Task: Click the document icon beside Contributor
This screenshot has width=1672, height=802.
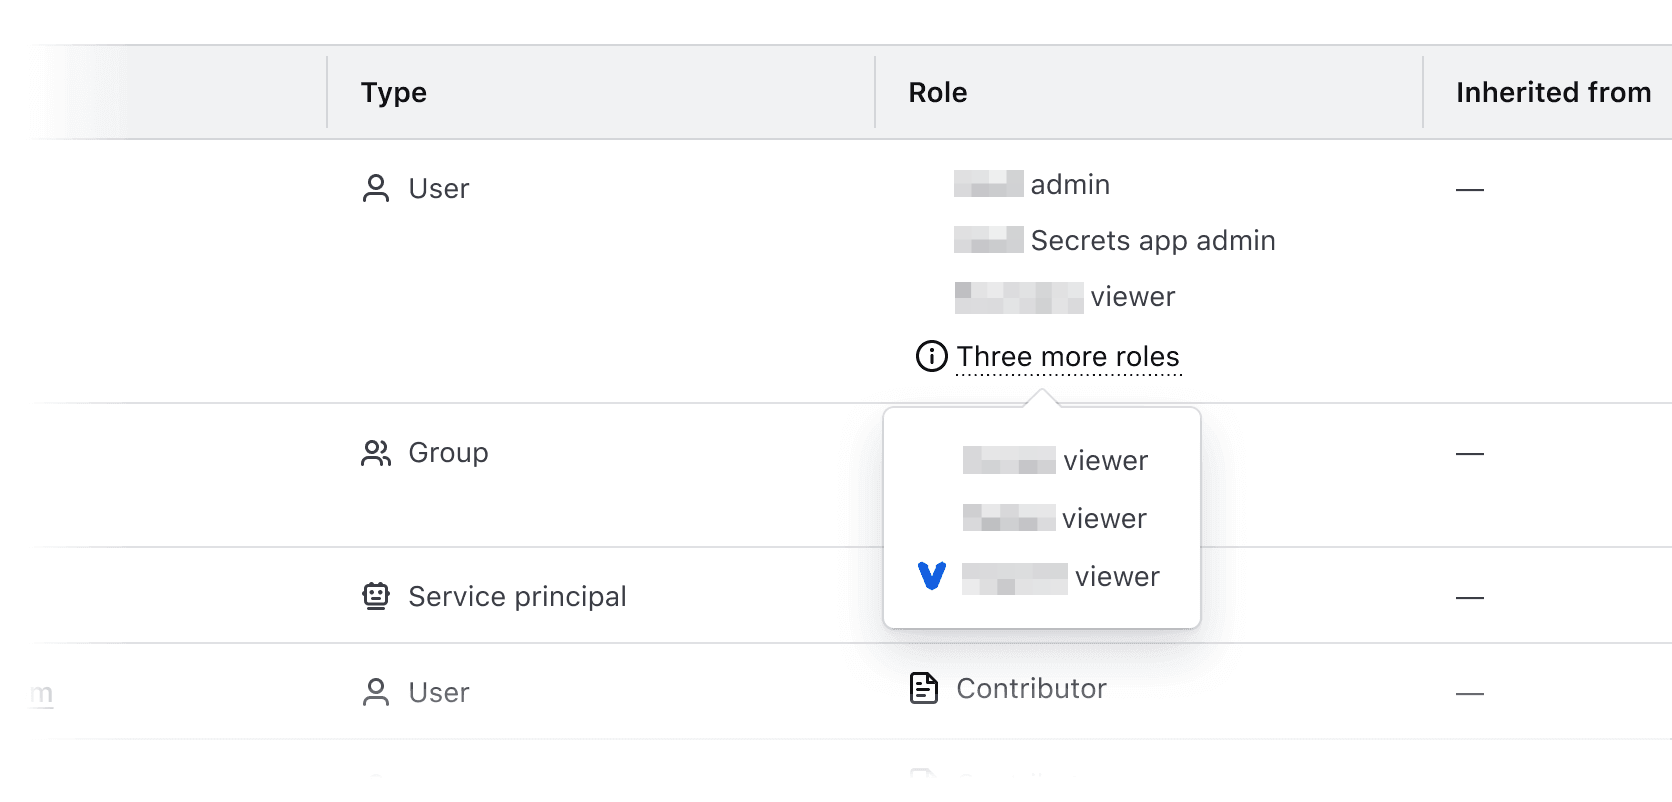Action: 924,688
